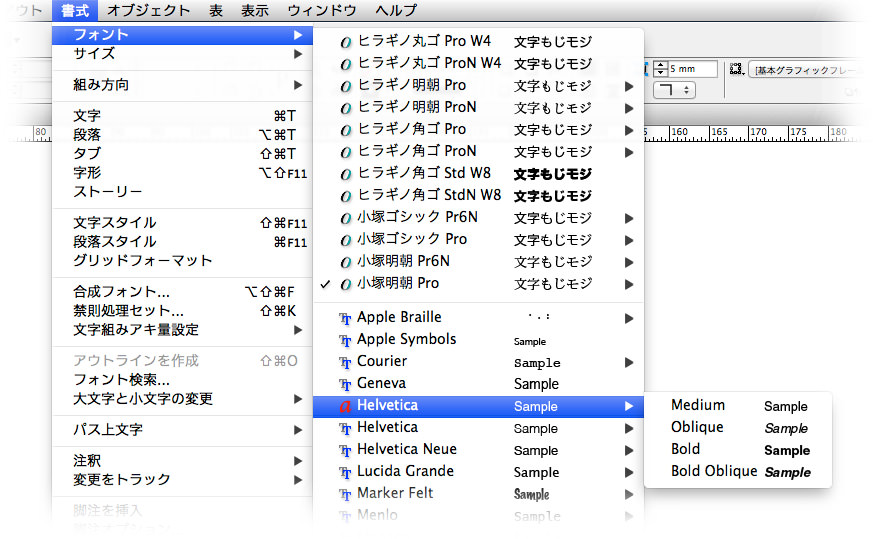Viewport: 873px width, 539px height.
Task: Expand the サイズ submenu
Action: pos(182,54)
